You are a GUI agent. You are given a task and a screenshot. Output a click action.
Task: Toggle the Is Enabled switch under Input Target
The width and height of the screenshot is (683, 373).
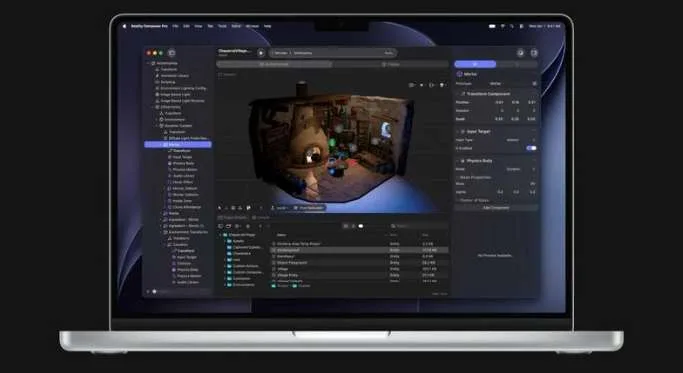(531, 148)
